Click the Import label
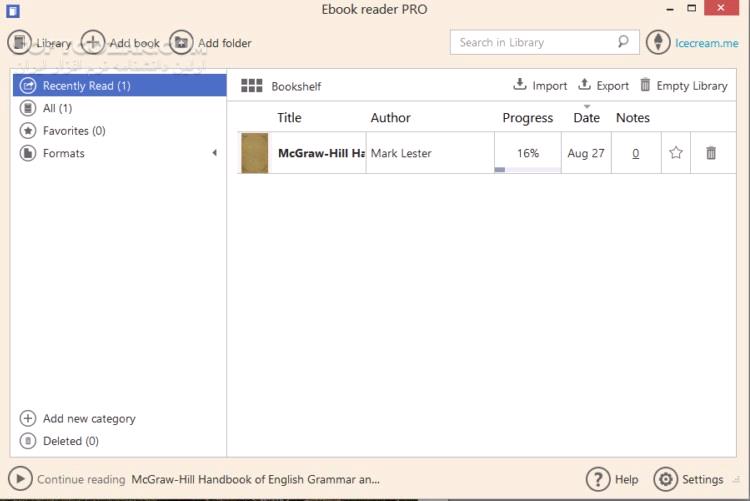750x501 pixels. pos(550,86)
